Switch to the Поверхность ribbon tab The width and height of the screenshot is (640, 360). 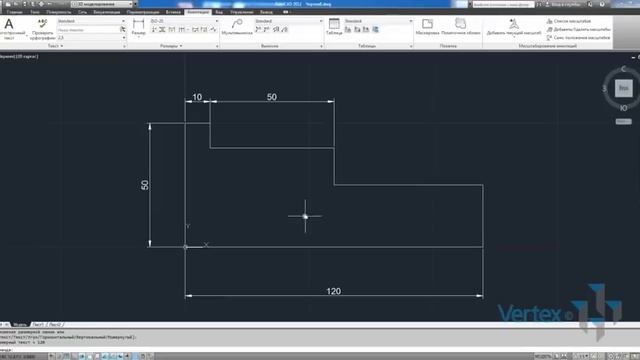click(x=58, y=12)
